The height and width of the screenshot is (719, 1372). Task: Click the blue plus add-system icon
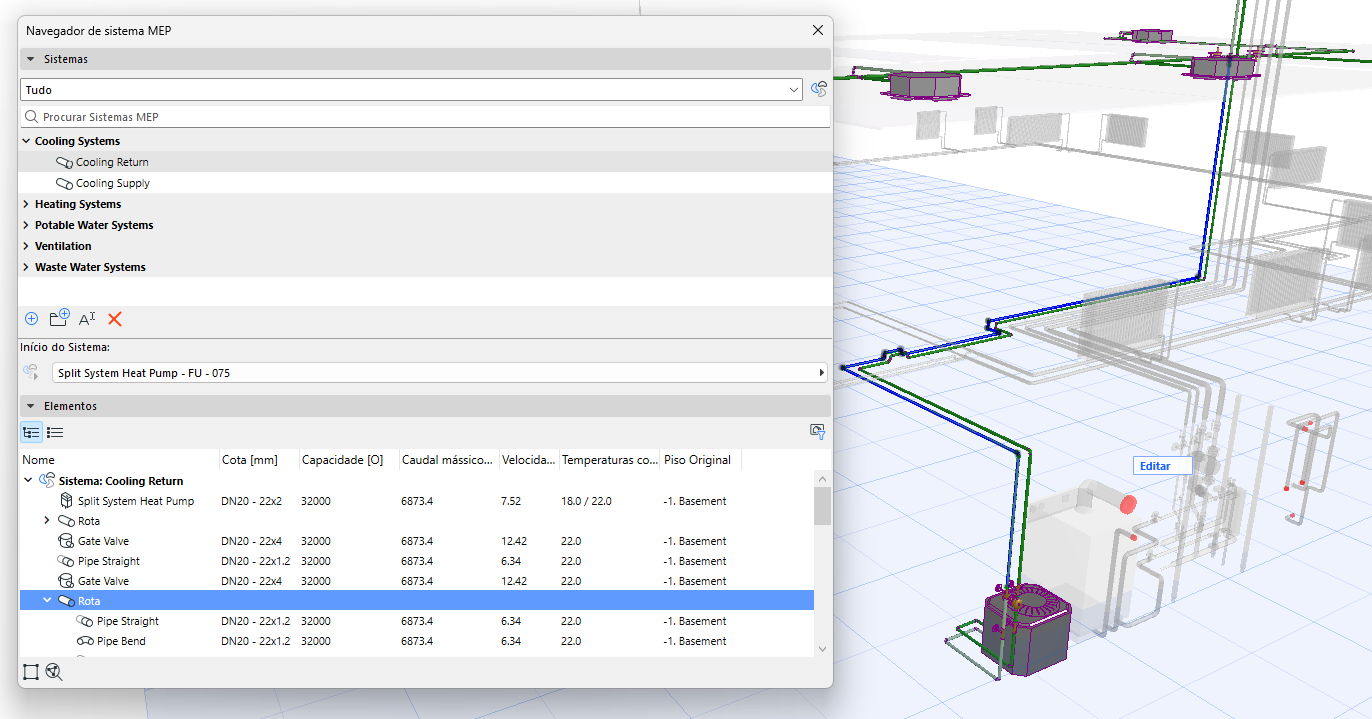click(x=31, y=319)
